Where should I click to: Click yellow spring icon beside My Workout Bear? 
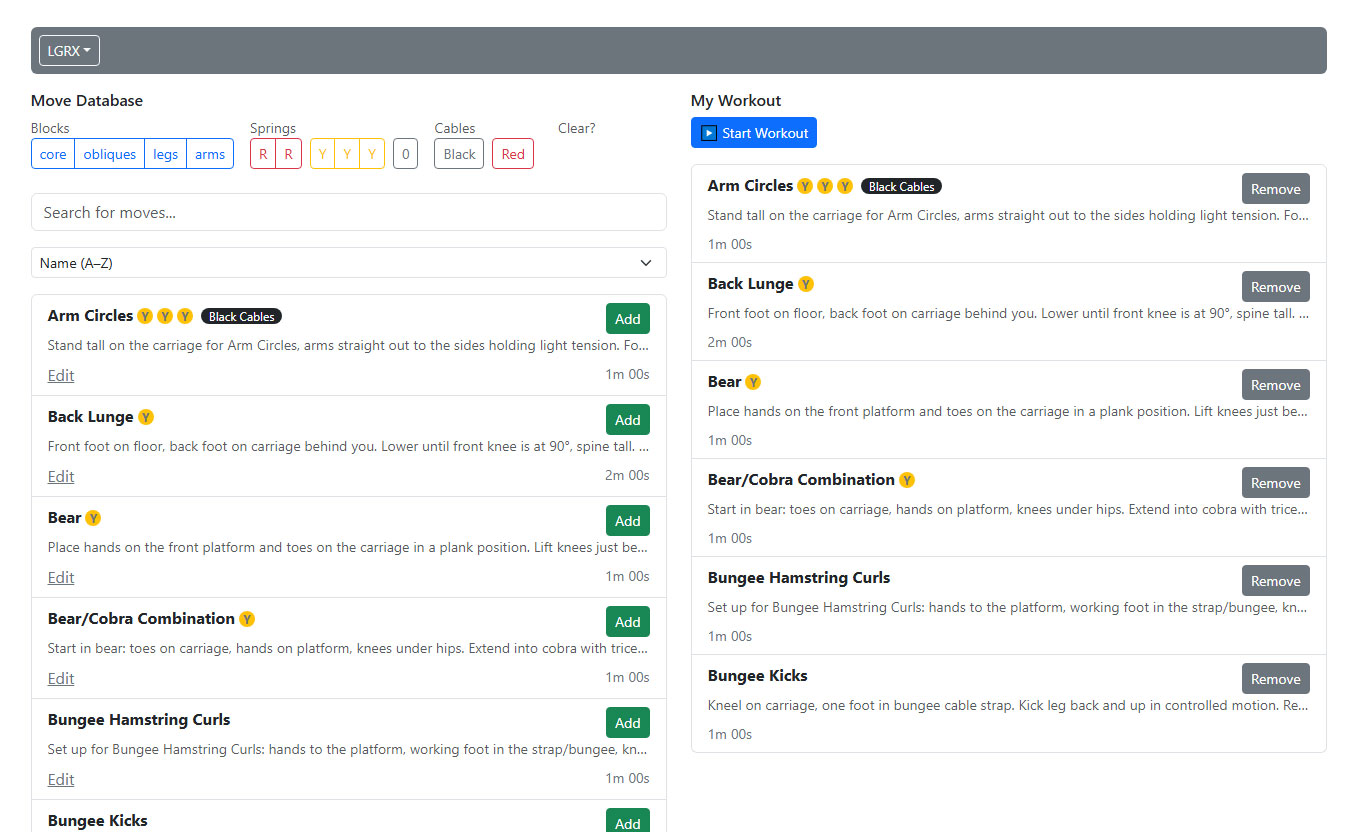tap(753, 382)
